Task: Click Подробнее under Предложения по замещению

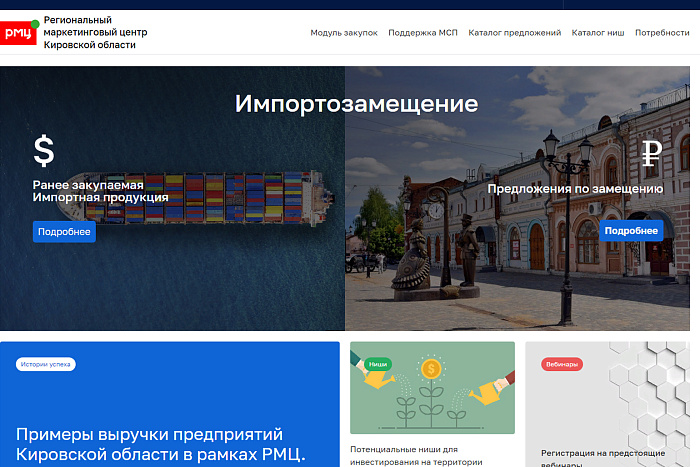Action: tap(631, 231)
